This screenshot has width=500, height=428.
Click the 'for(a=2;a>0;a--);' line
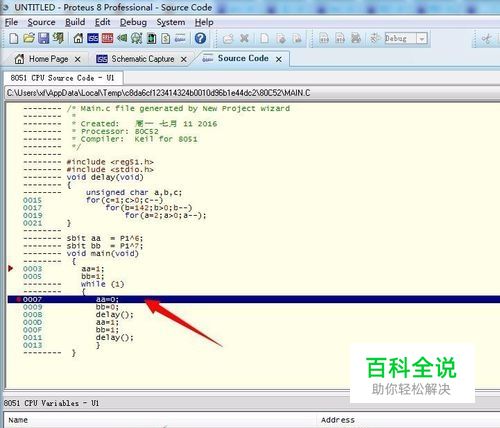click(x=166, y=216)
